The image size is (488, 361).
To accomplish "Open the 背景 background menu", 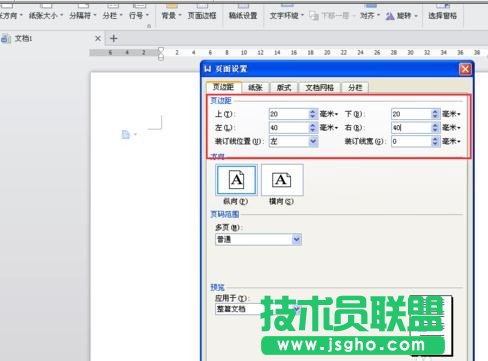I will pyautogui.click(x=171, y=15).
